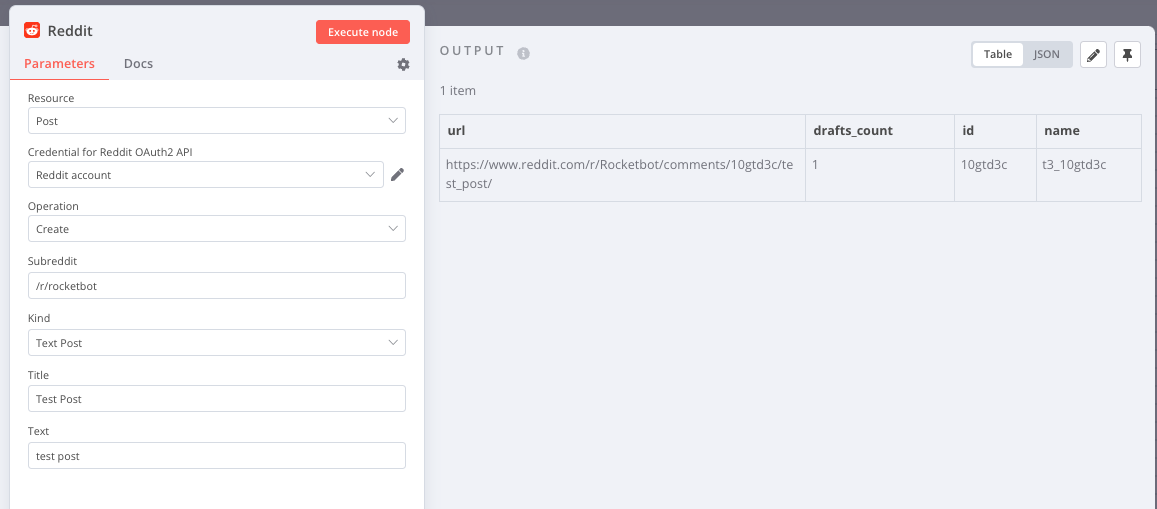
Task: Open the Operation dropdown
Action: tap(216, 229)
